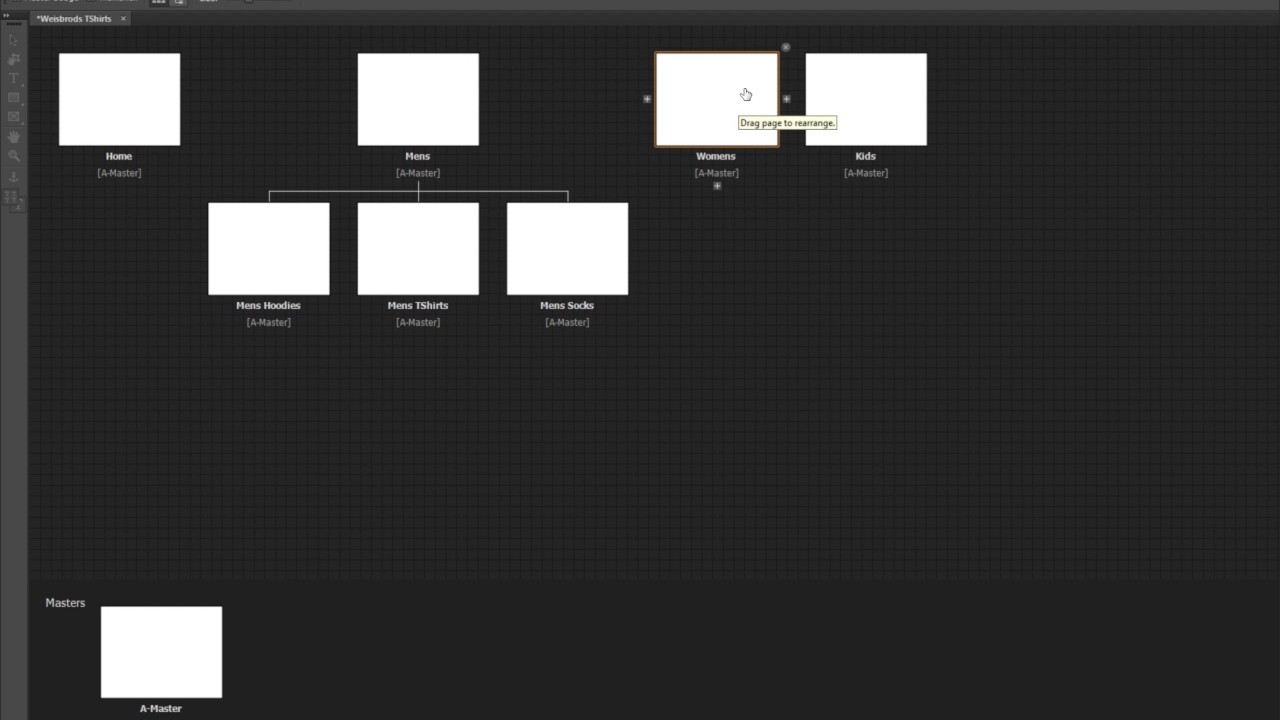Select the Kids page thumbnail

tap(866, 99)
